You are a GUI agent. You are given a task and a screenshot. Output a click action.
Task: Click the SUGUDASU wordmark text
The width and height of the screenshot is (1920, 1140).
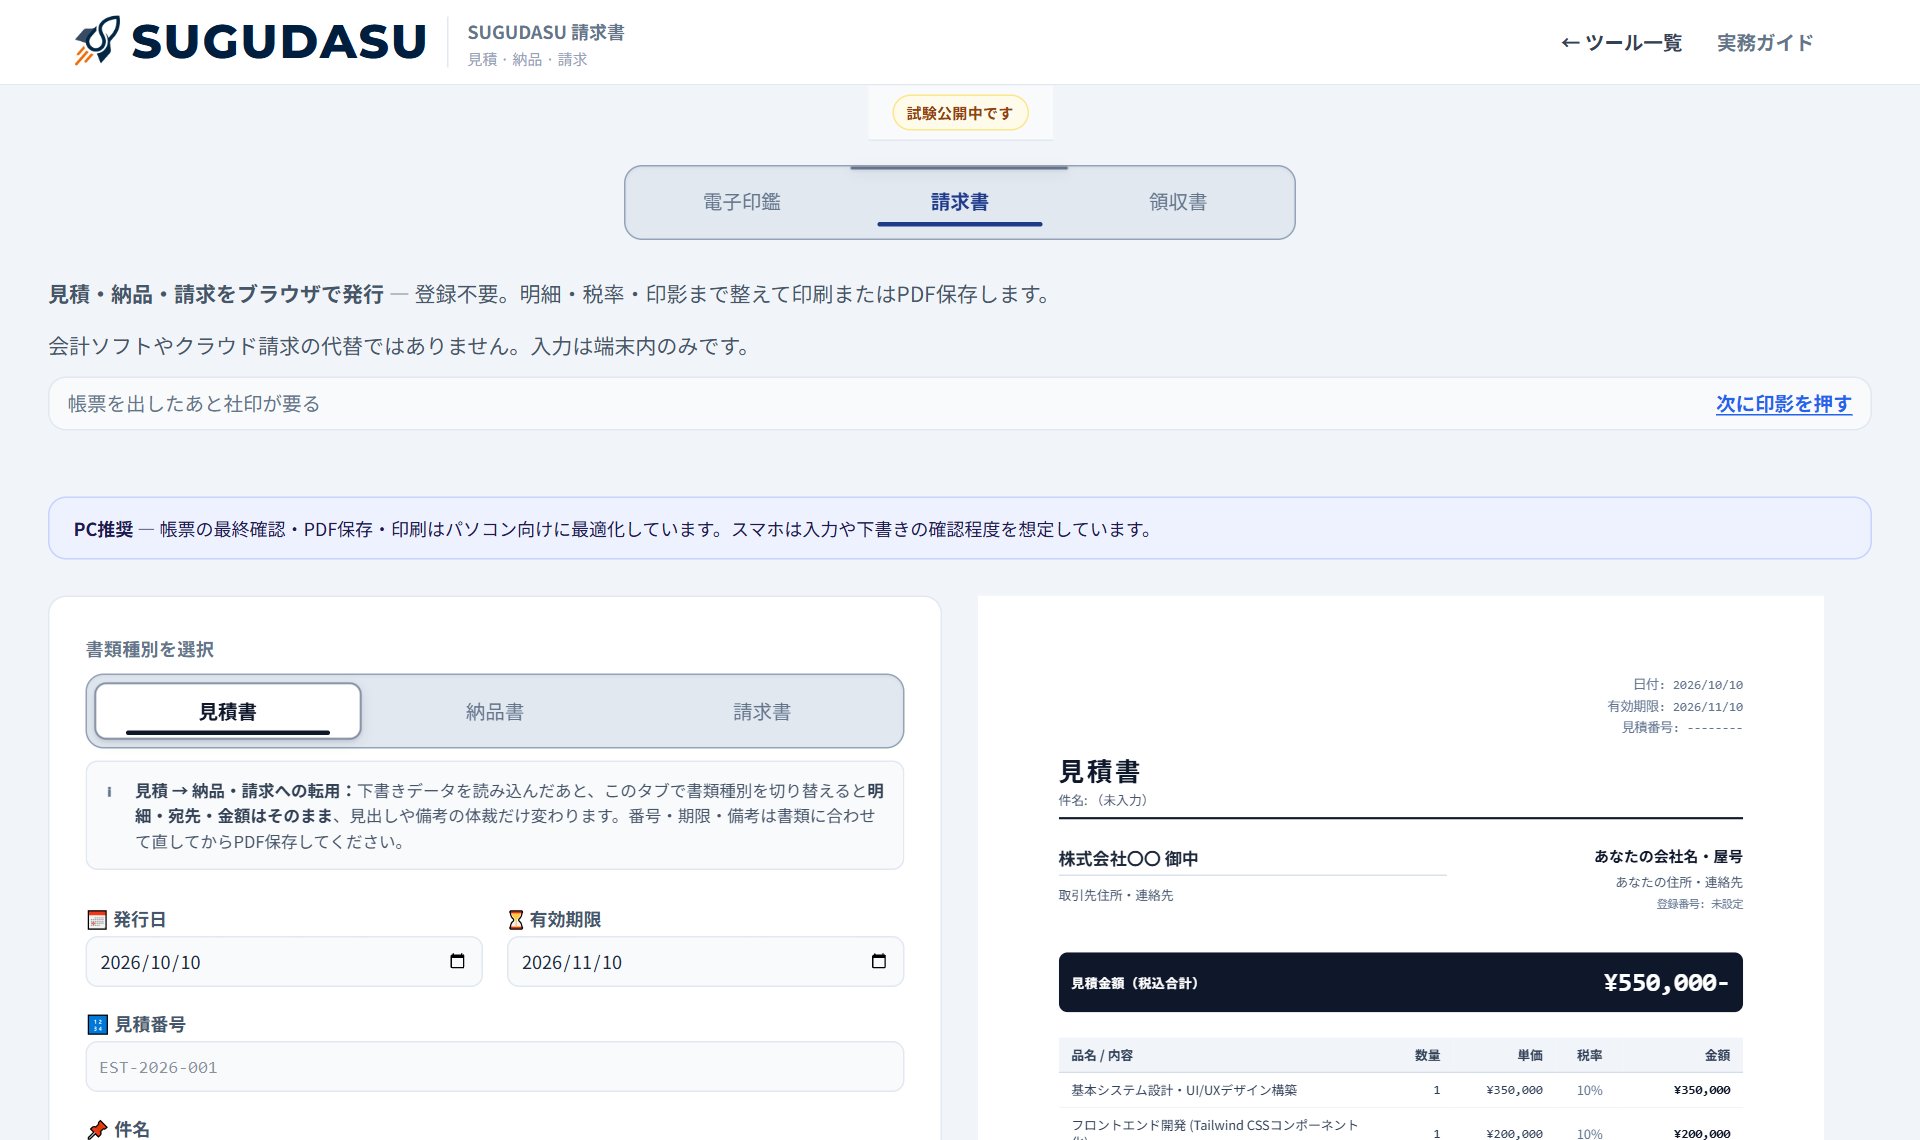pyautogui.click(x=279, y=42)
